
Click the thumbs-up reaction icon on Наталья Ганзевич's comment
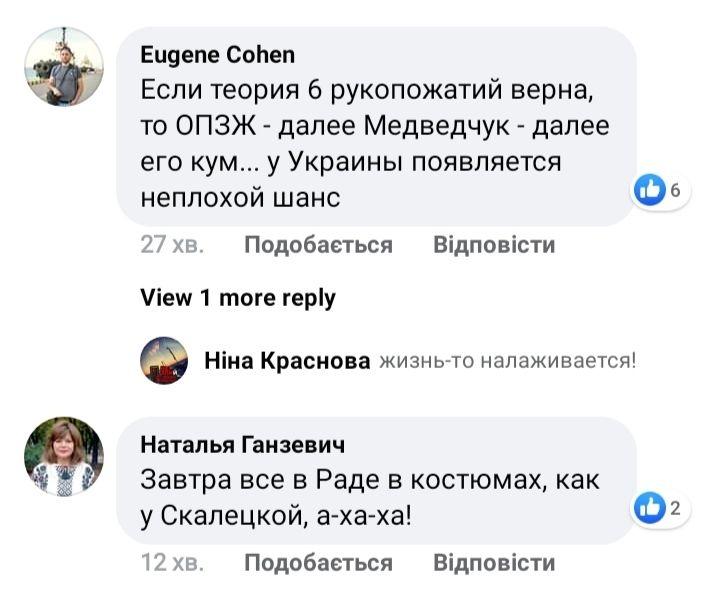click(651, 508)
